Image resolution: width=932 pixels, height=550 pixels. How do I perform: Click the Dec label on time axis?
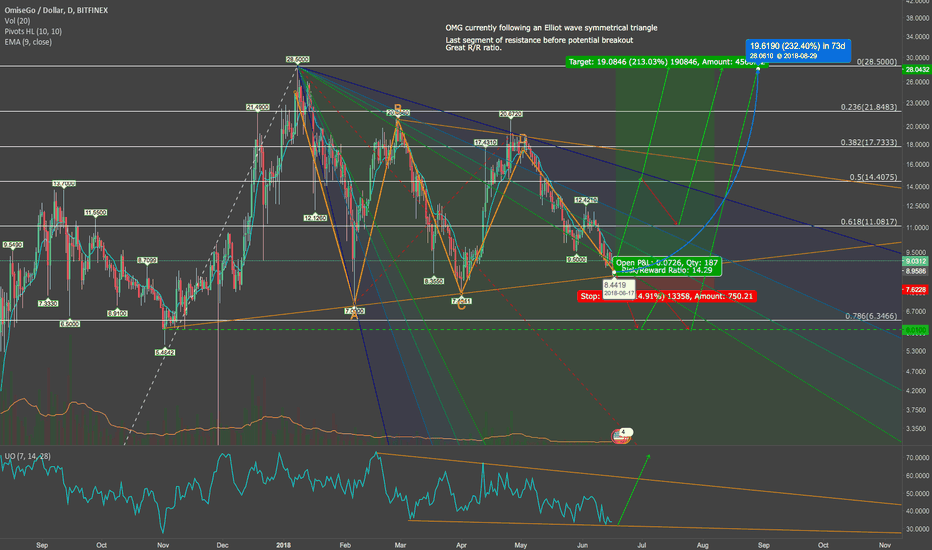click(x=222, y=545)
